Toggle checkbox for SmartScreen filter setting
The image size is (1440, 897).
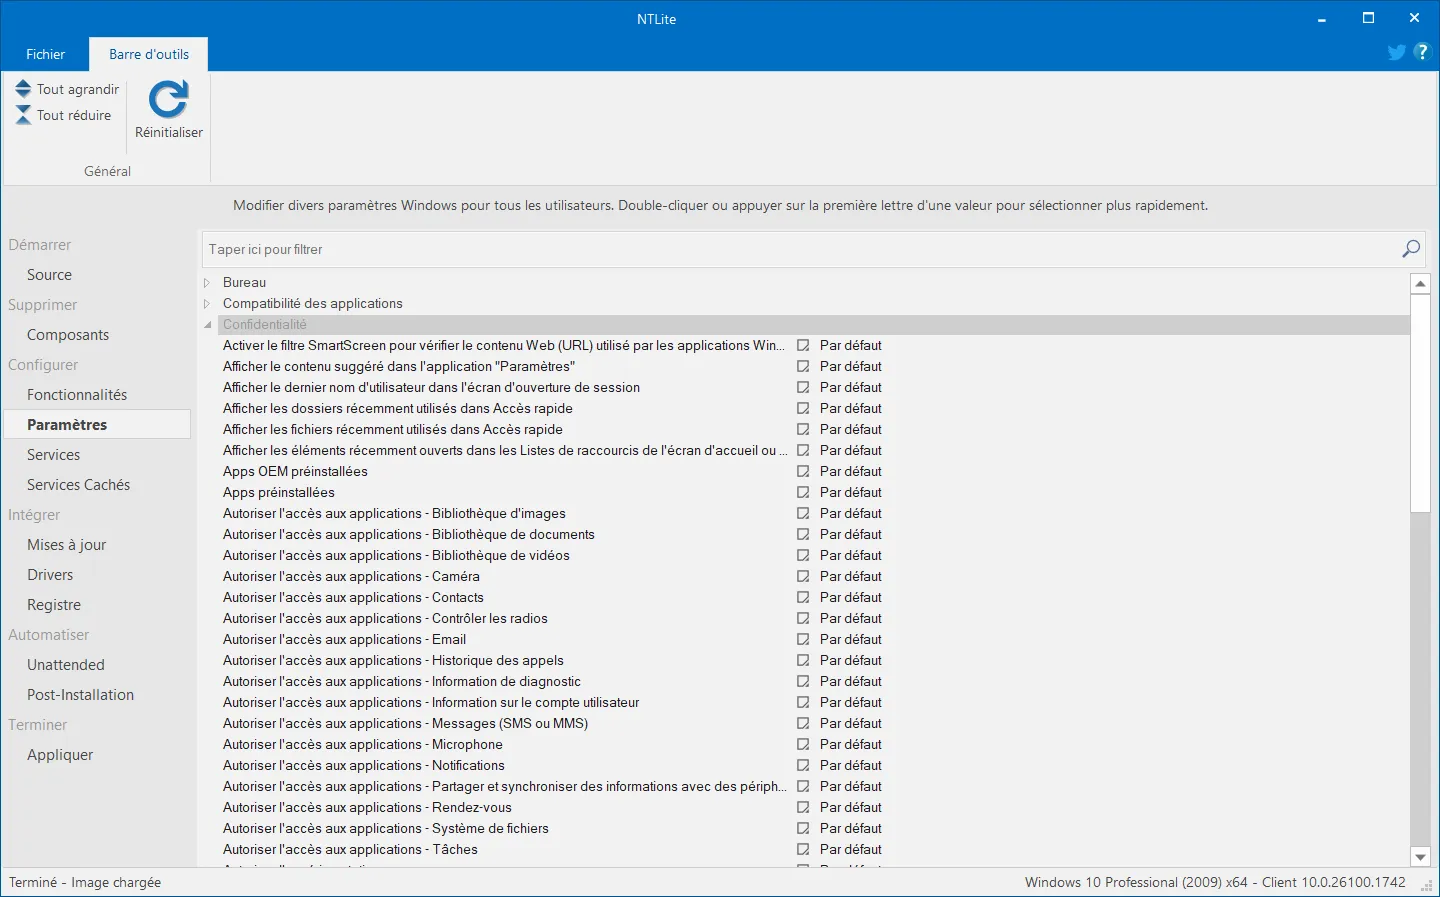point(803,345)
